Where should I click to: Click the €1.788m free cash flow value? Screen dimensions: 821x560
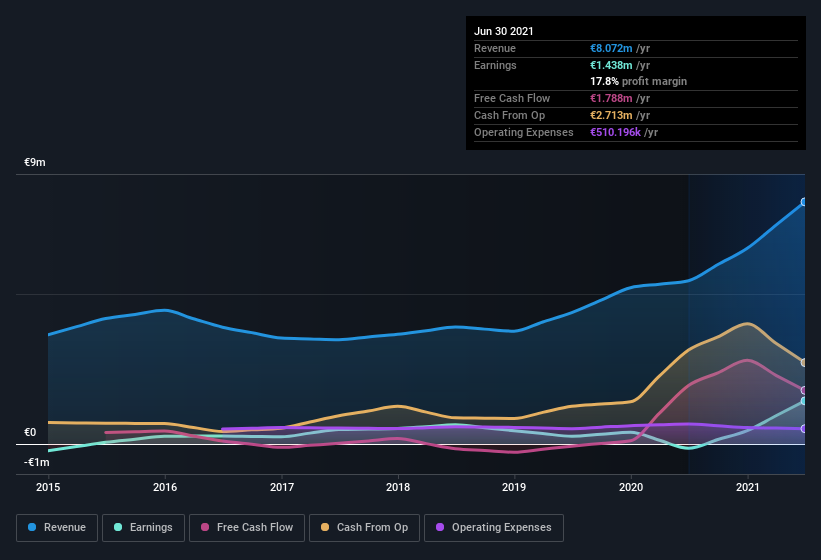pyautogui.click(x=611, y=98)
